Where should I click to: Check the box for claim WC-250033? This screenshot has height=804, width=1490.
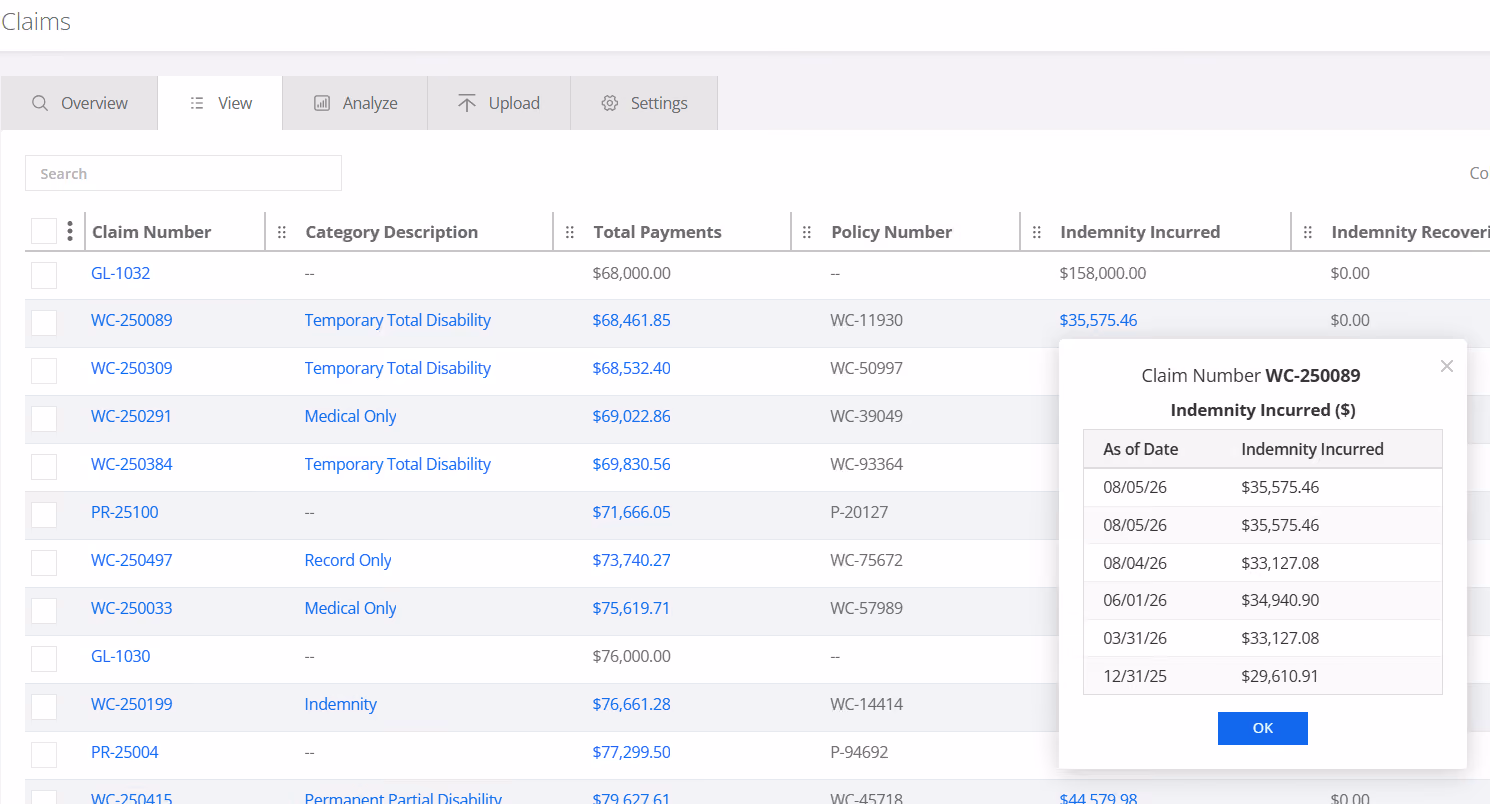pyautogui.click(x=44, y=611)
